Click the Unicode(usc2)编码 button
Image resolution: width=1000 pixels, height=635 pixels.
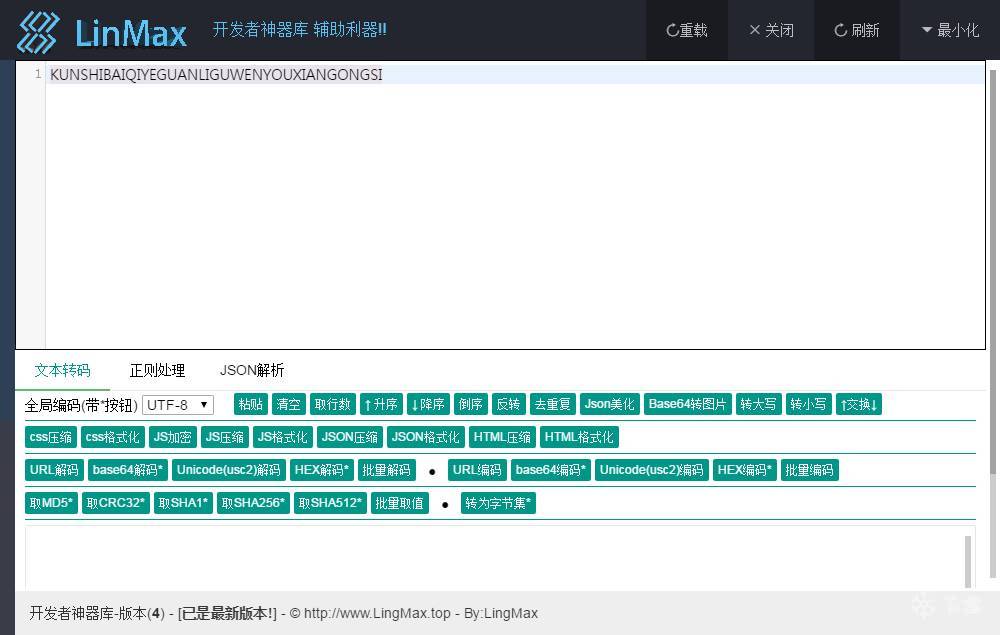651,471
